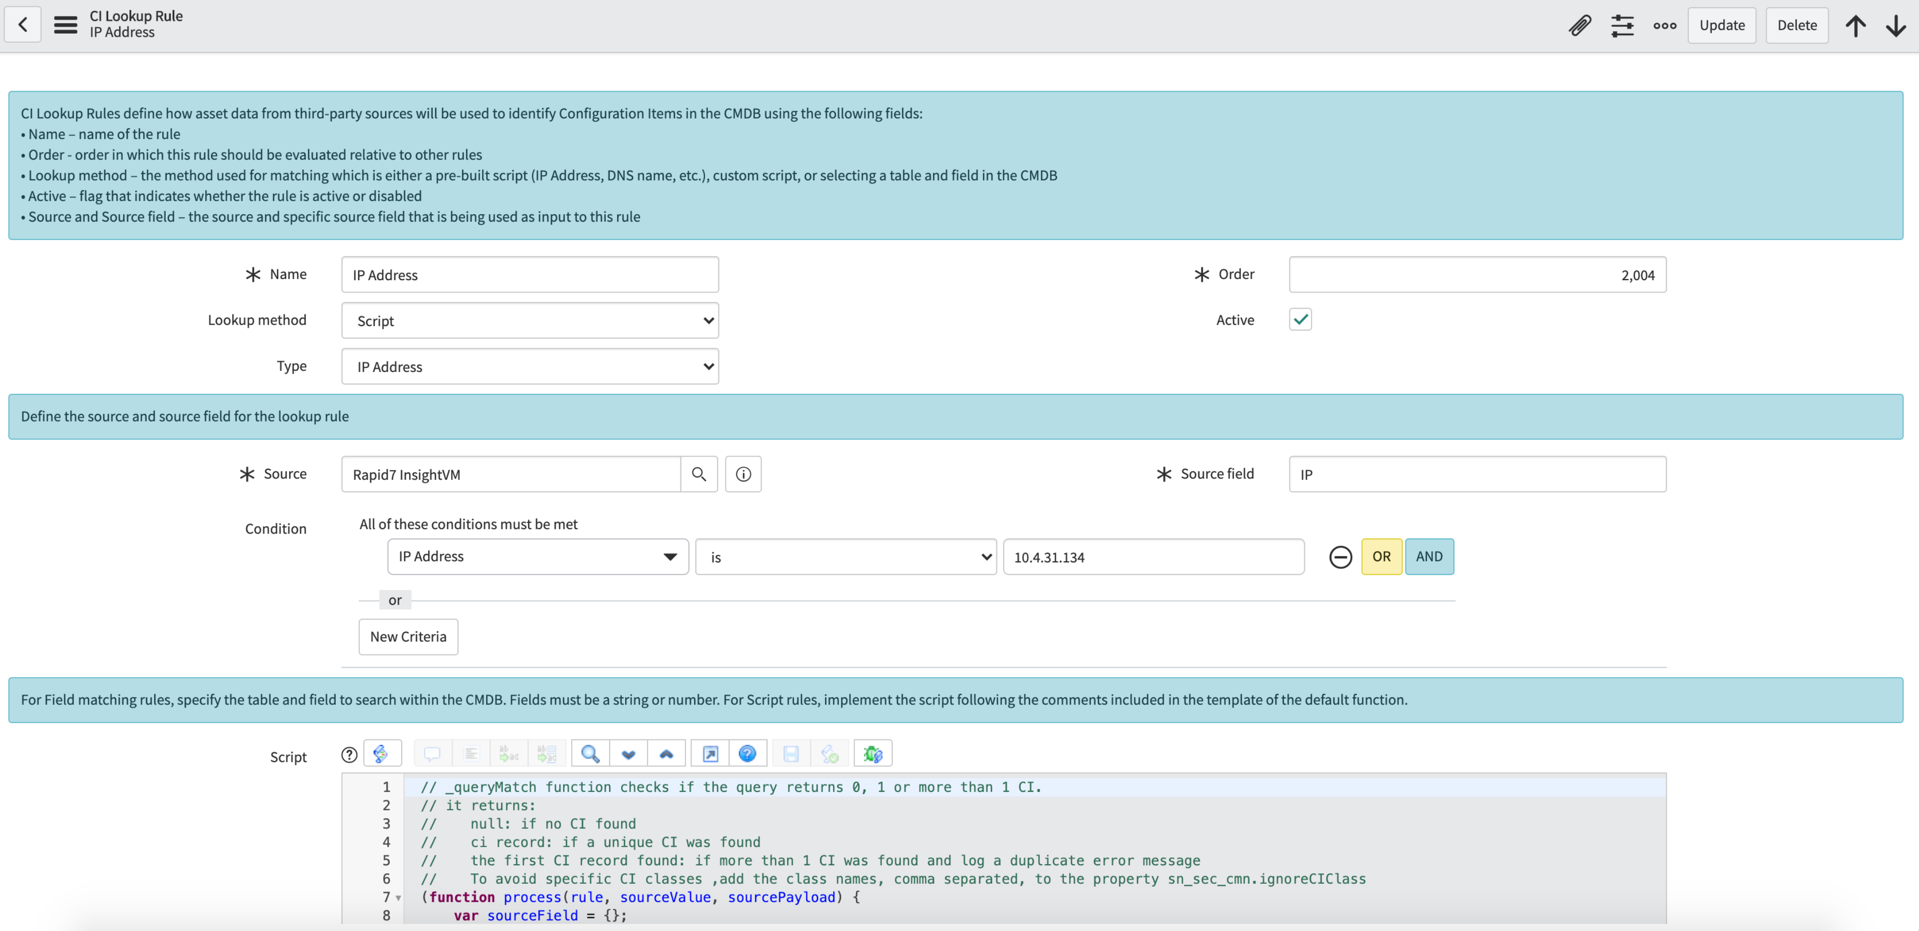The image size is (1919, 931).
Task: Click the Order field showing 2,004
Action: [1477, 275]
